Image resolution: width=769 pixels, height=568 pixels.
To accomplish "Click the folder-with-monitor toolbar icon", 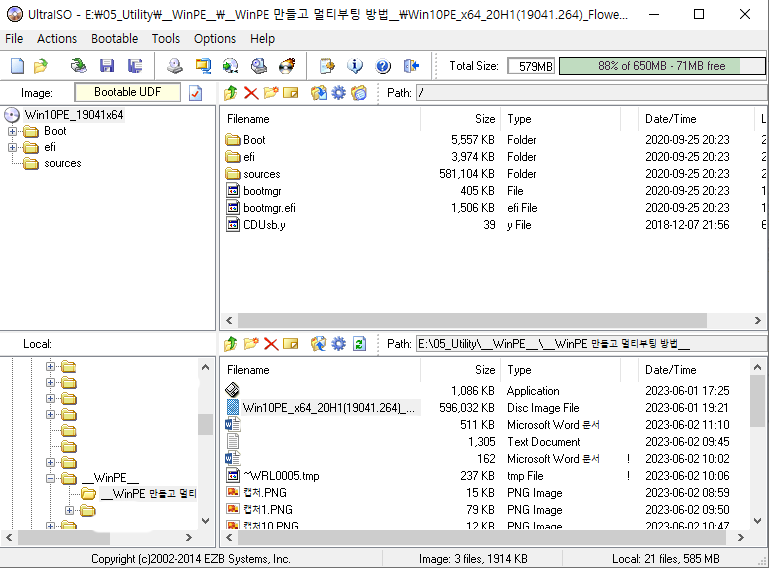I will (x=203, y=66).
